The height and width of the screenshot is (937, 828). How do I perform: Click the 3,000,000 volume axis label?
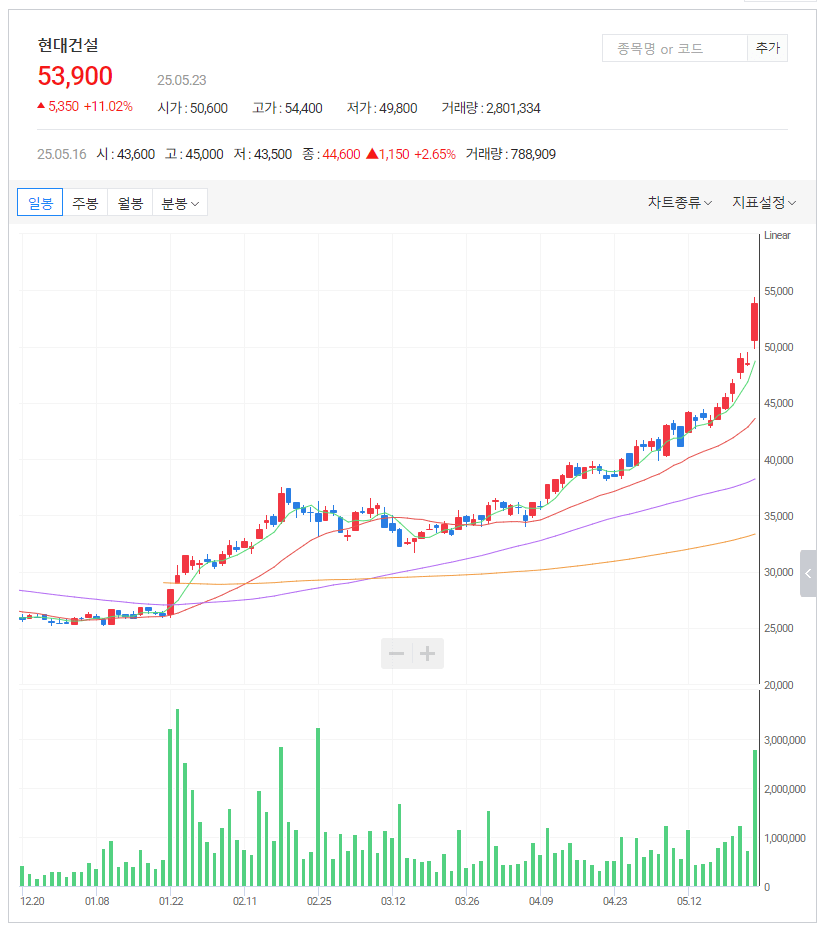(x=784, y=740)
